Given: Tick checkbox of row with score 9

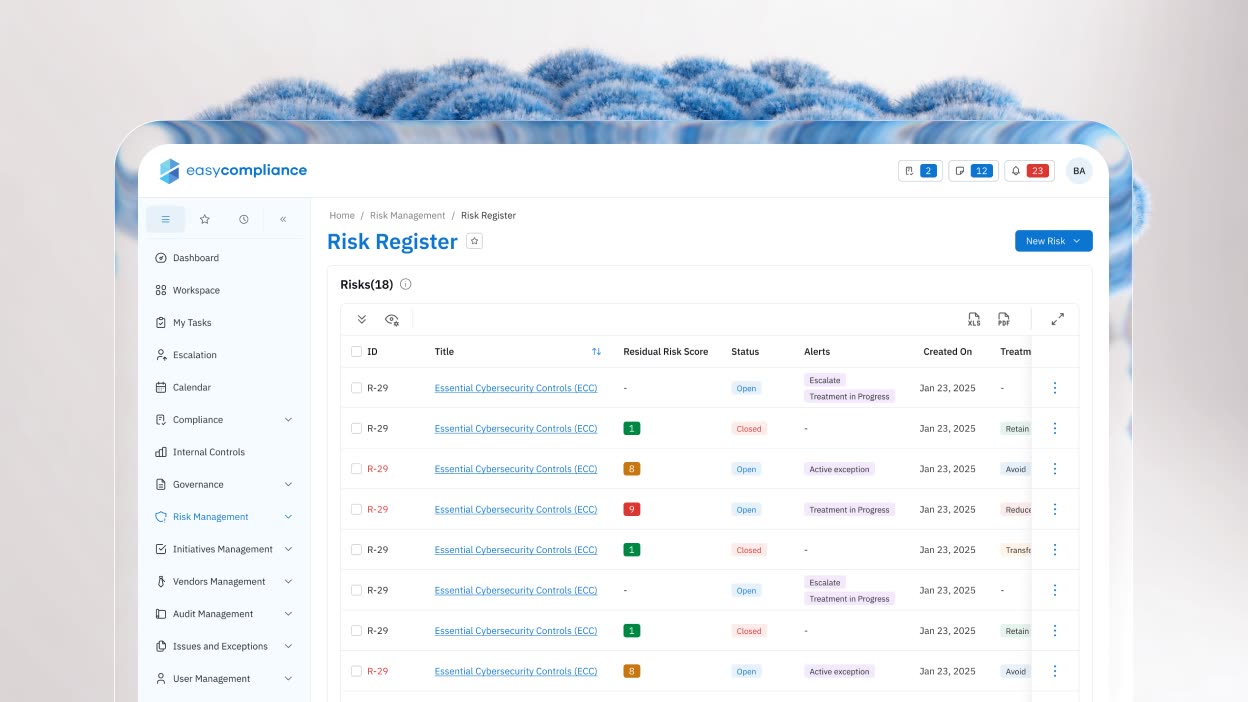Looking at the screenshot, I should 356,509.
